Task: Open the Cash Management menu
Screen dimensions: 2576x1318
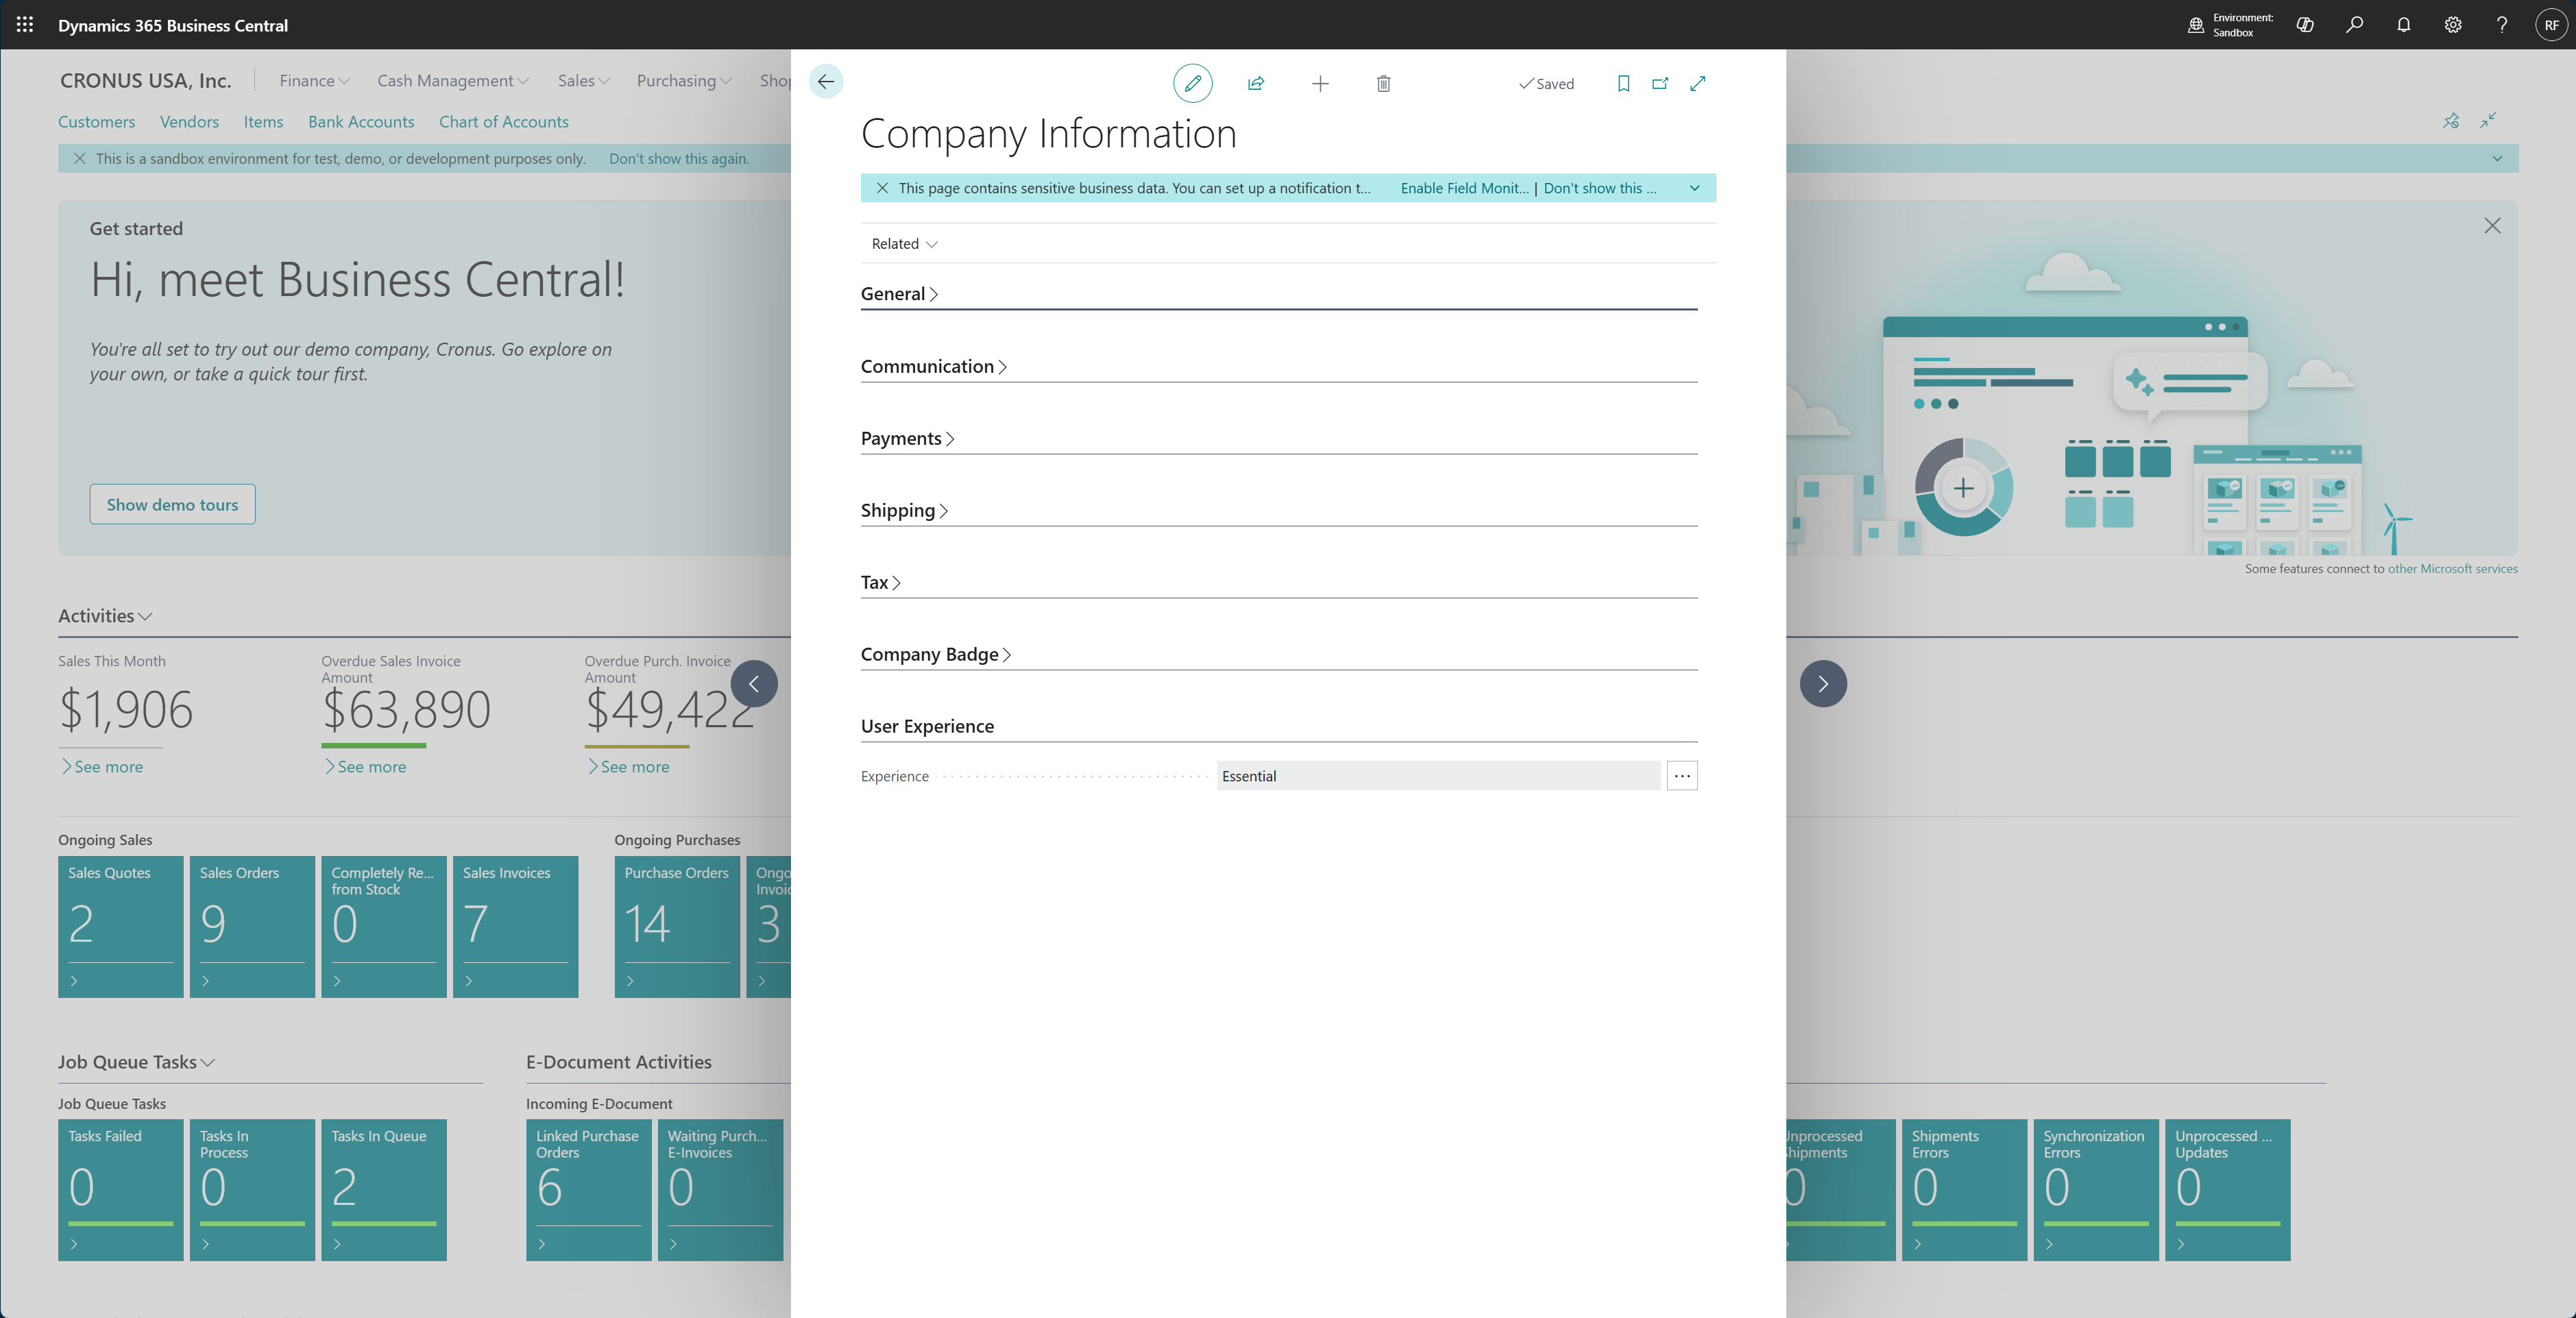Action: coord(453,81)
